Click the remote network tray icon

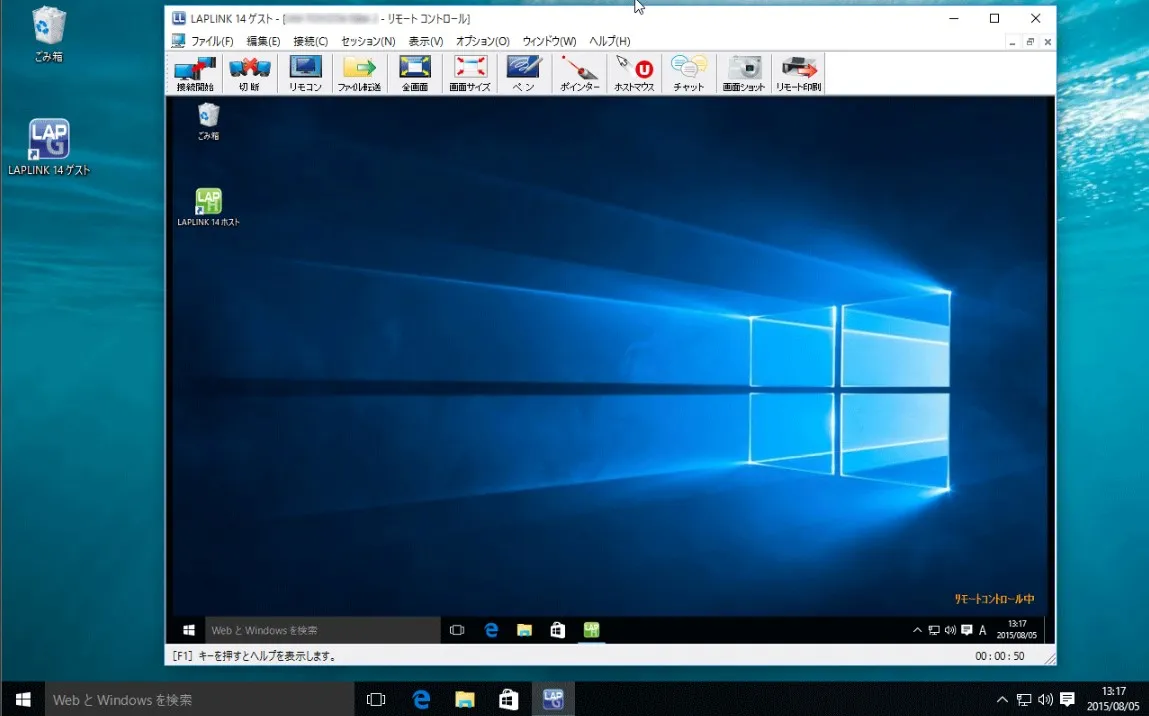coord(934,630)
